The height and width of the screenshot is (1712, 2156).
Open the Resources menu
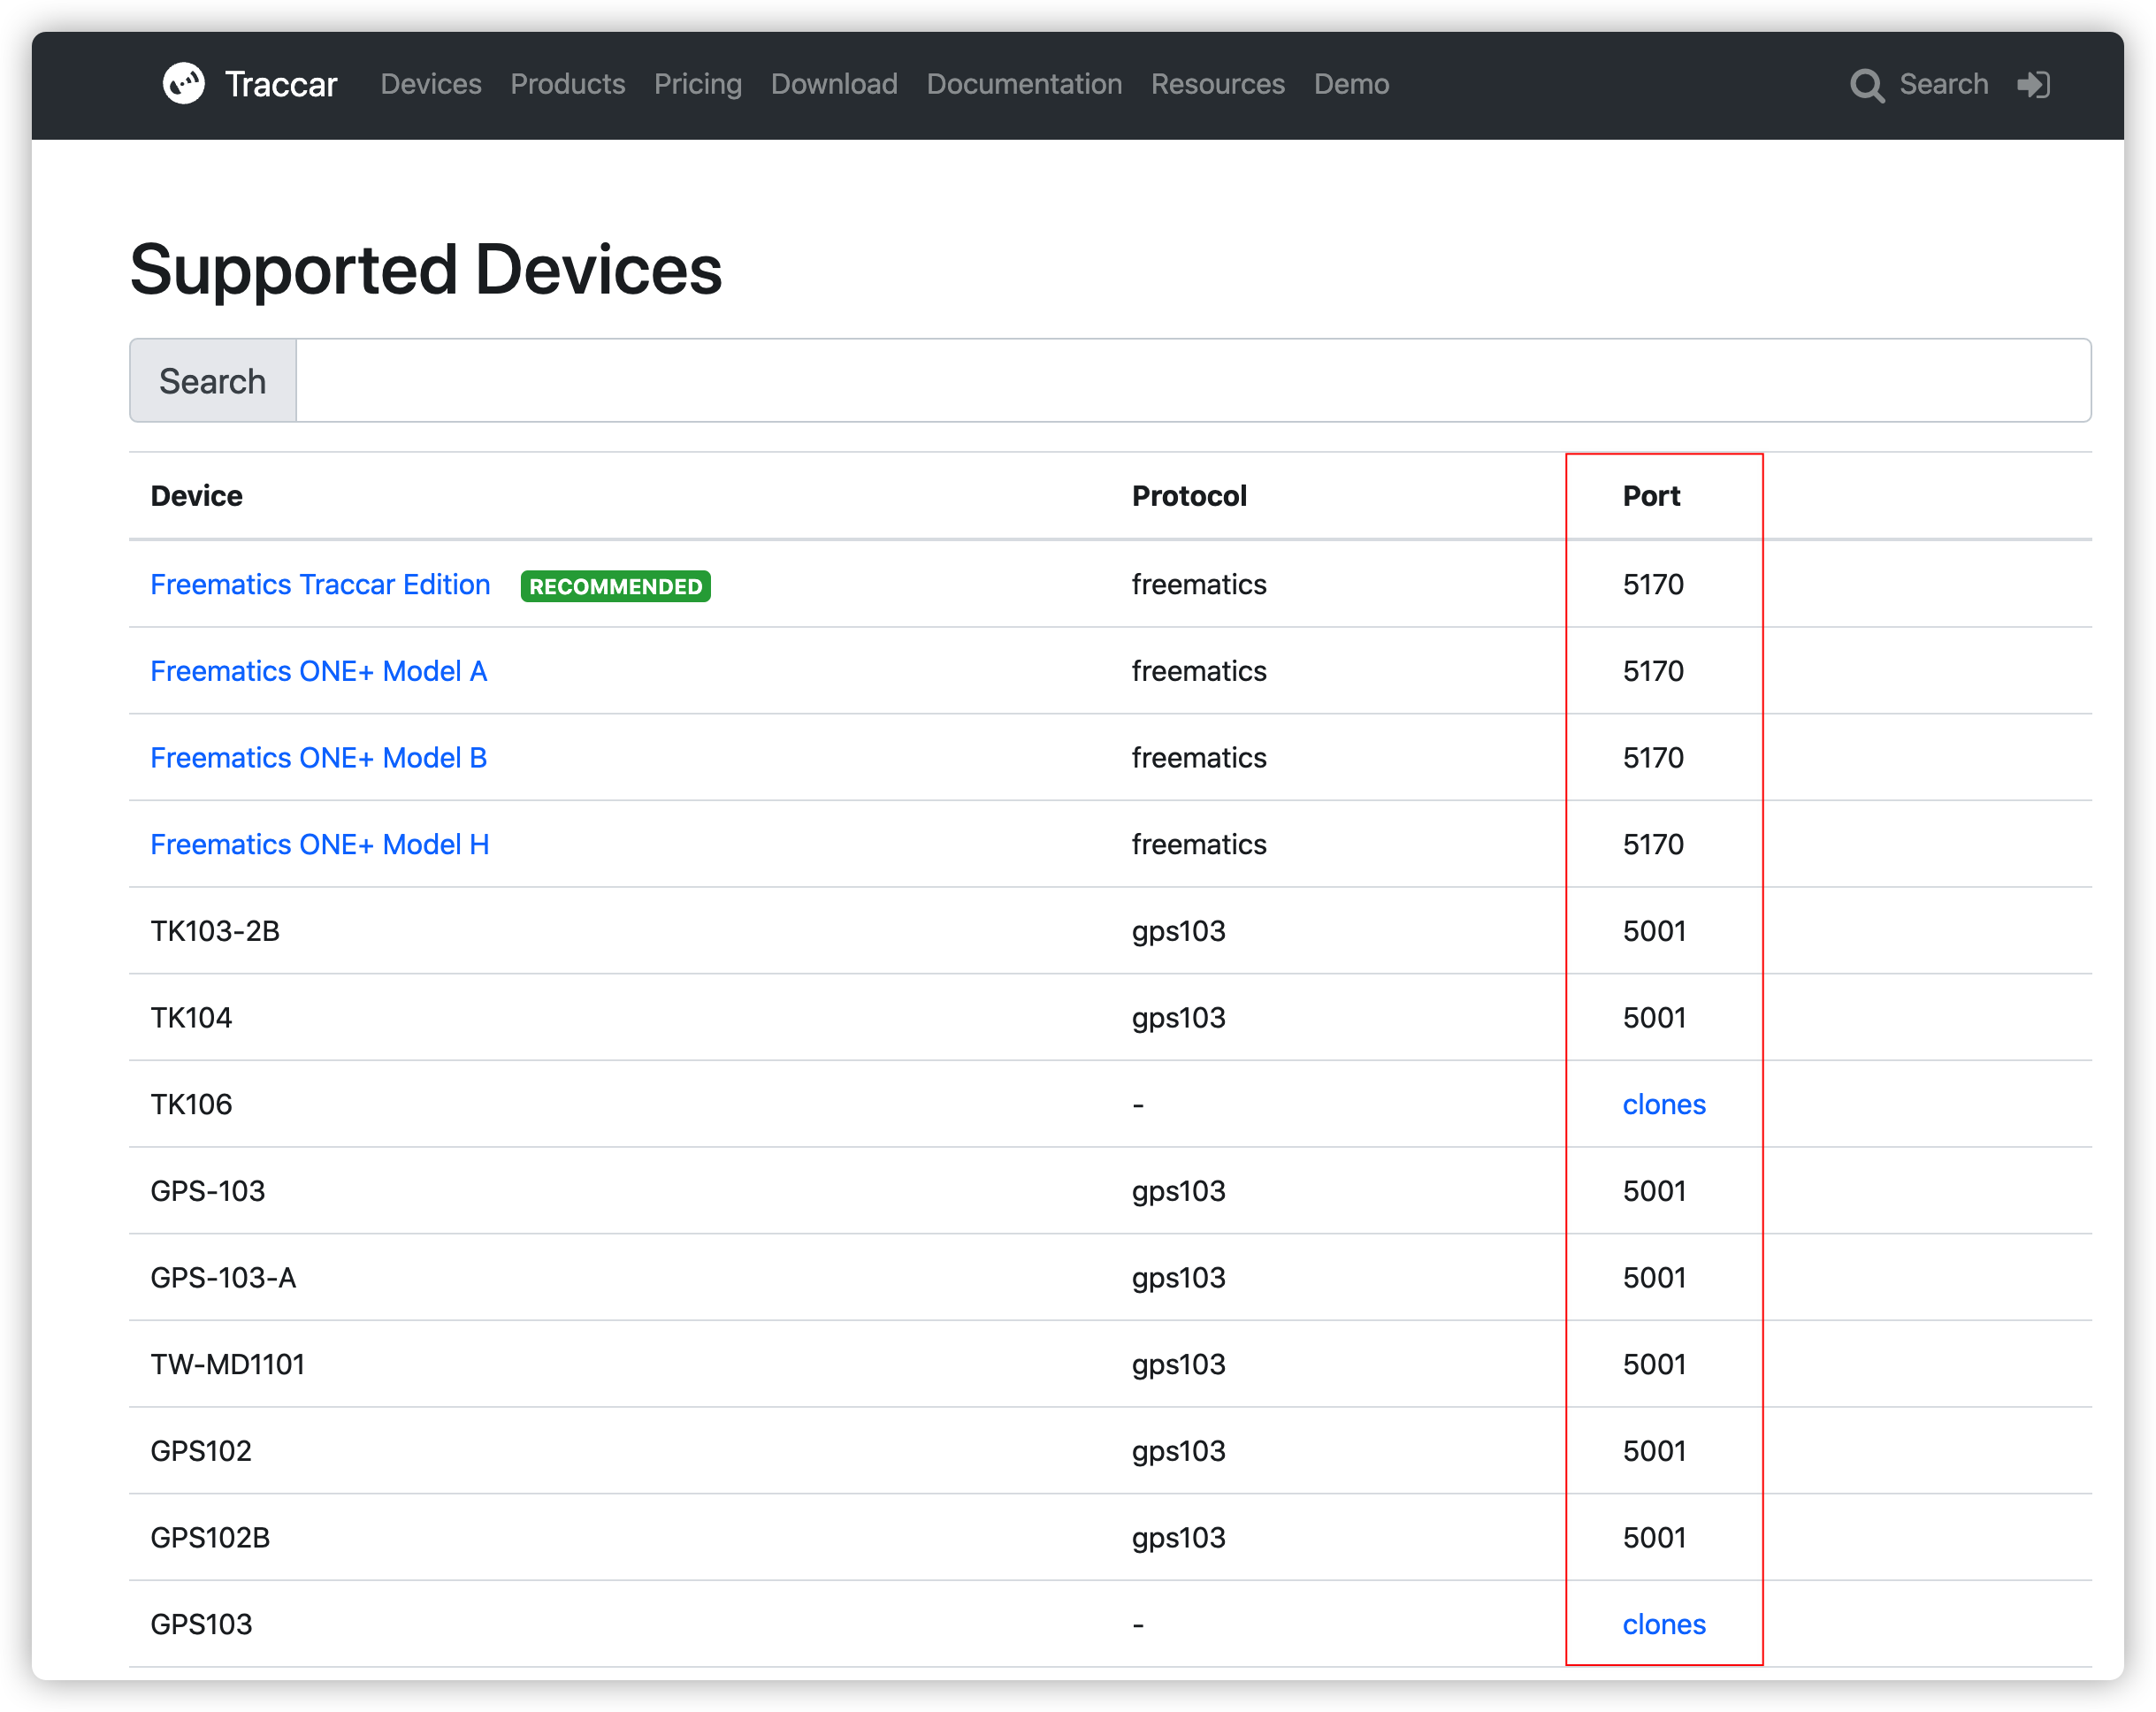(1217, 84)
